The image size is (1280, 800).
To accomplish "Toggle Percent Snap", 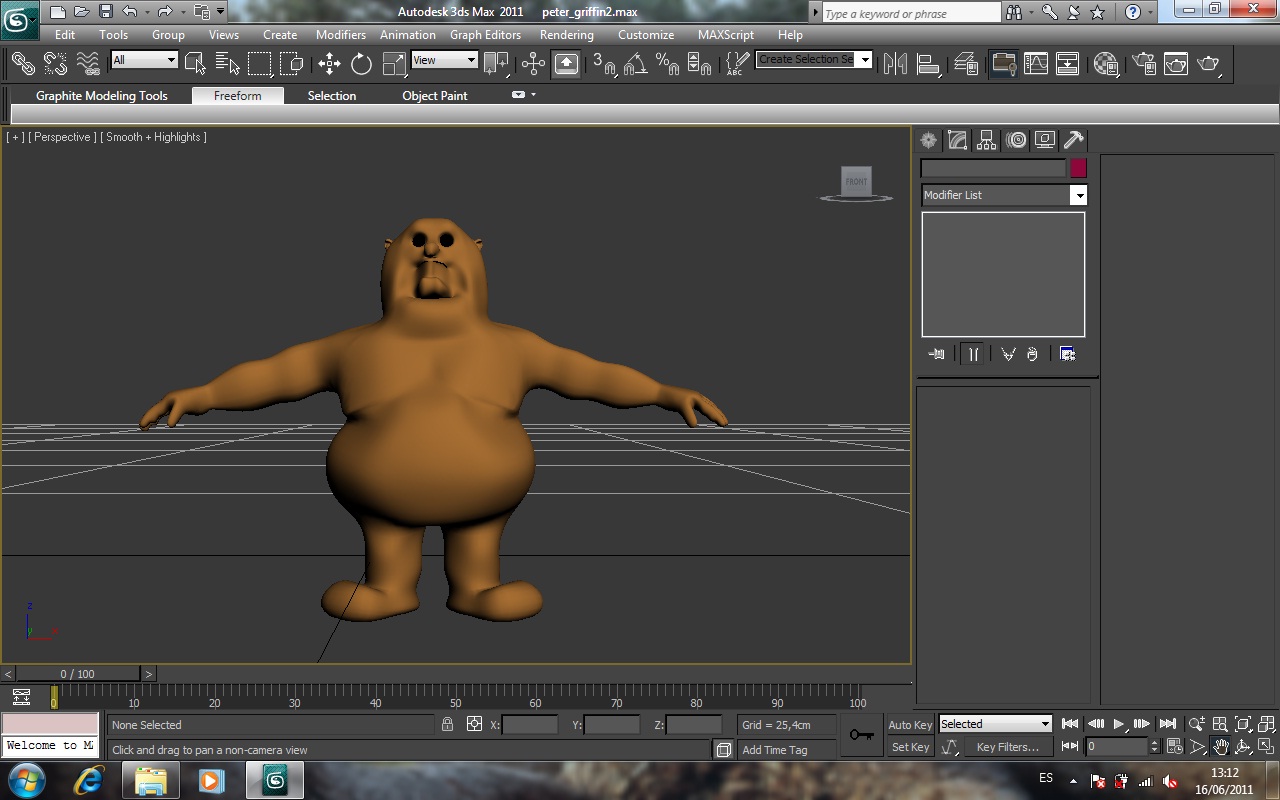I will point(667,63).
